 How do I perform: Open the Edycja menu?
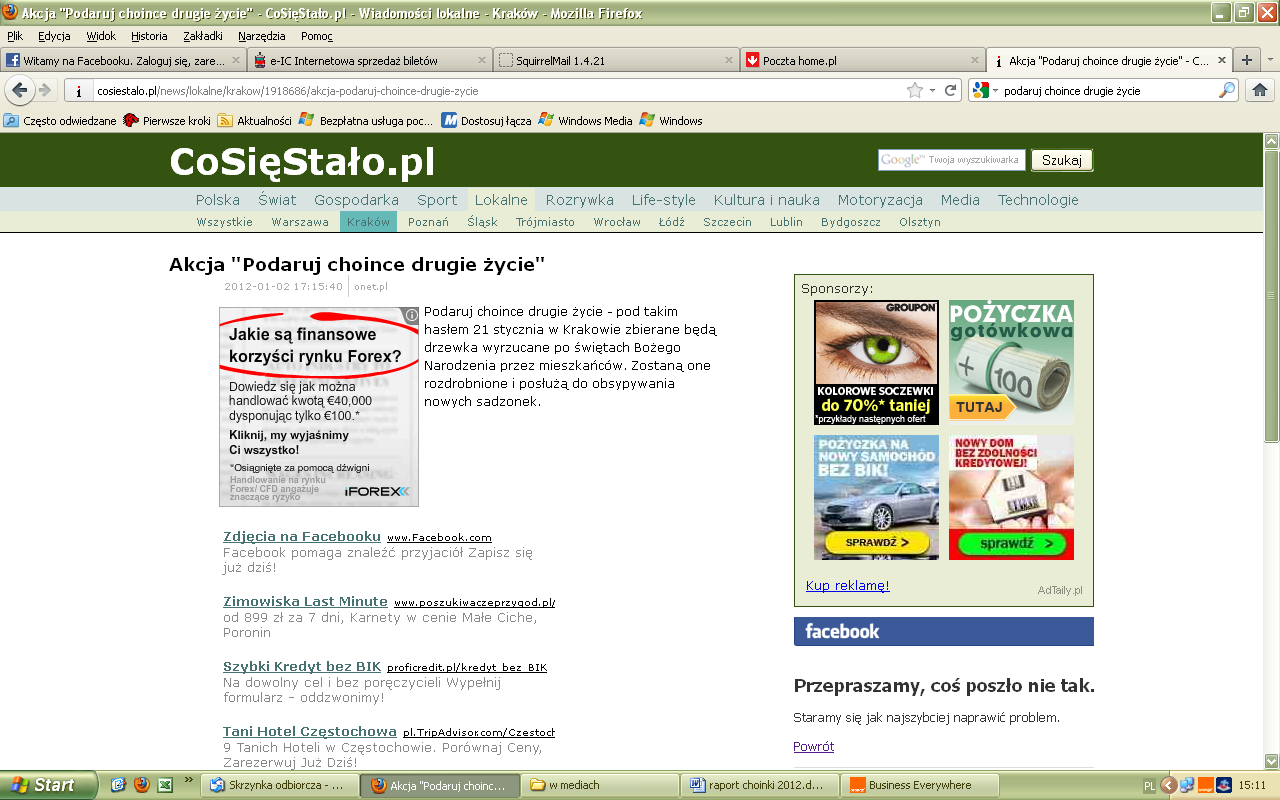[54, 36]
